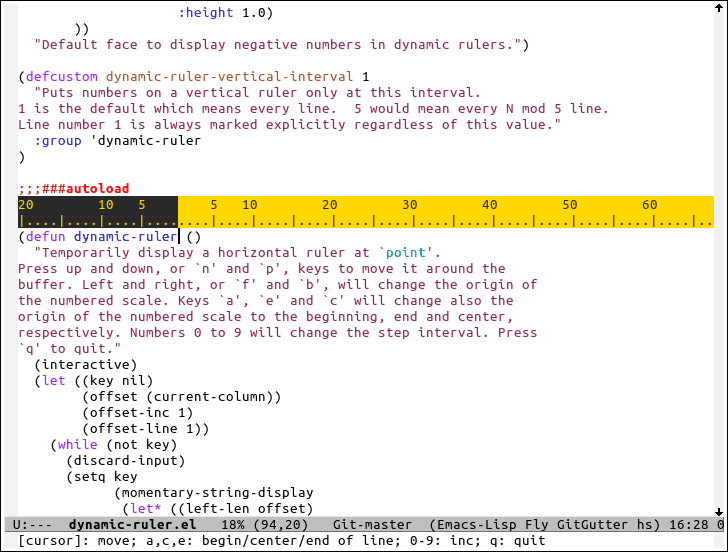Click the docstring line starting 'respectively. Numbers 0 to 9'
Screen dimensions: 728x552
[278, 333]
